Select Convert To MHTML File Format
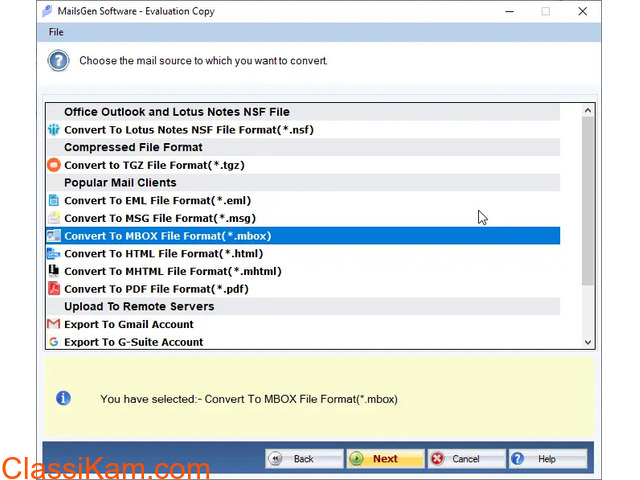This screenshot has height=480, width=640. (302, 271)
